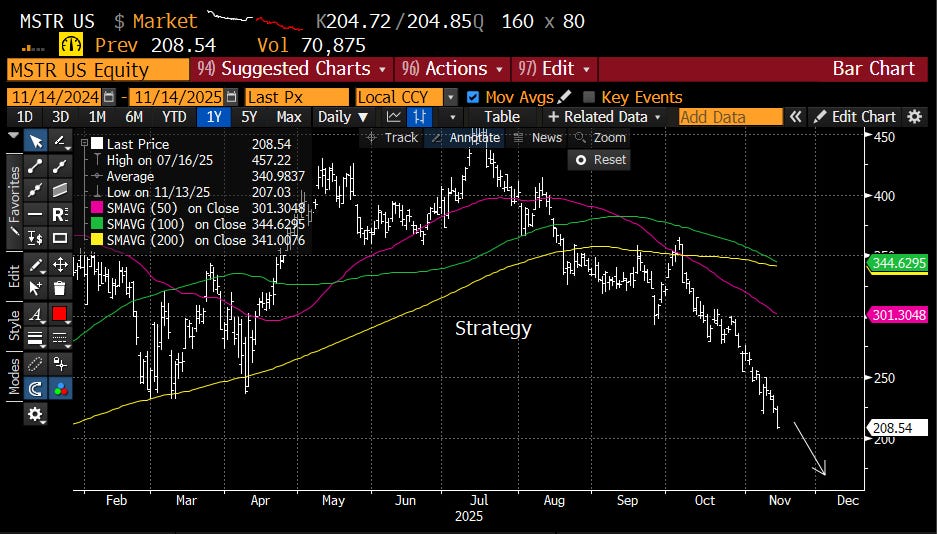Collapse panel with double chevron

[795, 116]
